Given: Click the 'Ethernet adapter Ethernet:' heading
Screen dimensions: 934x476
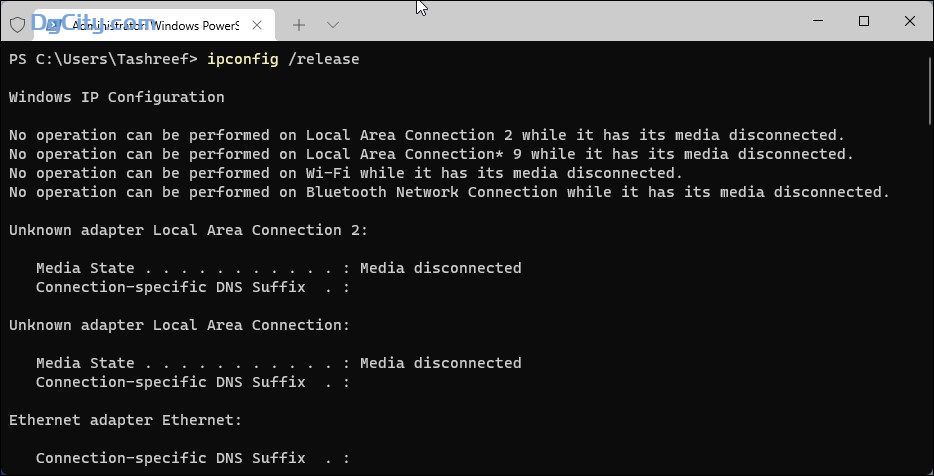Looking at the screenshot, I should pyautogui.click(x=126, y=420).
